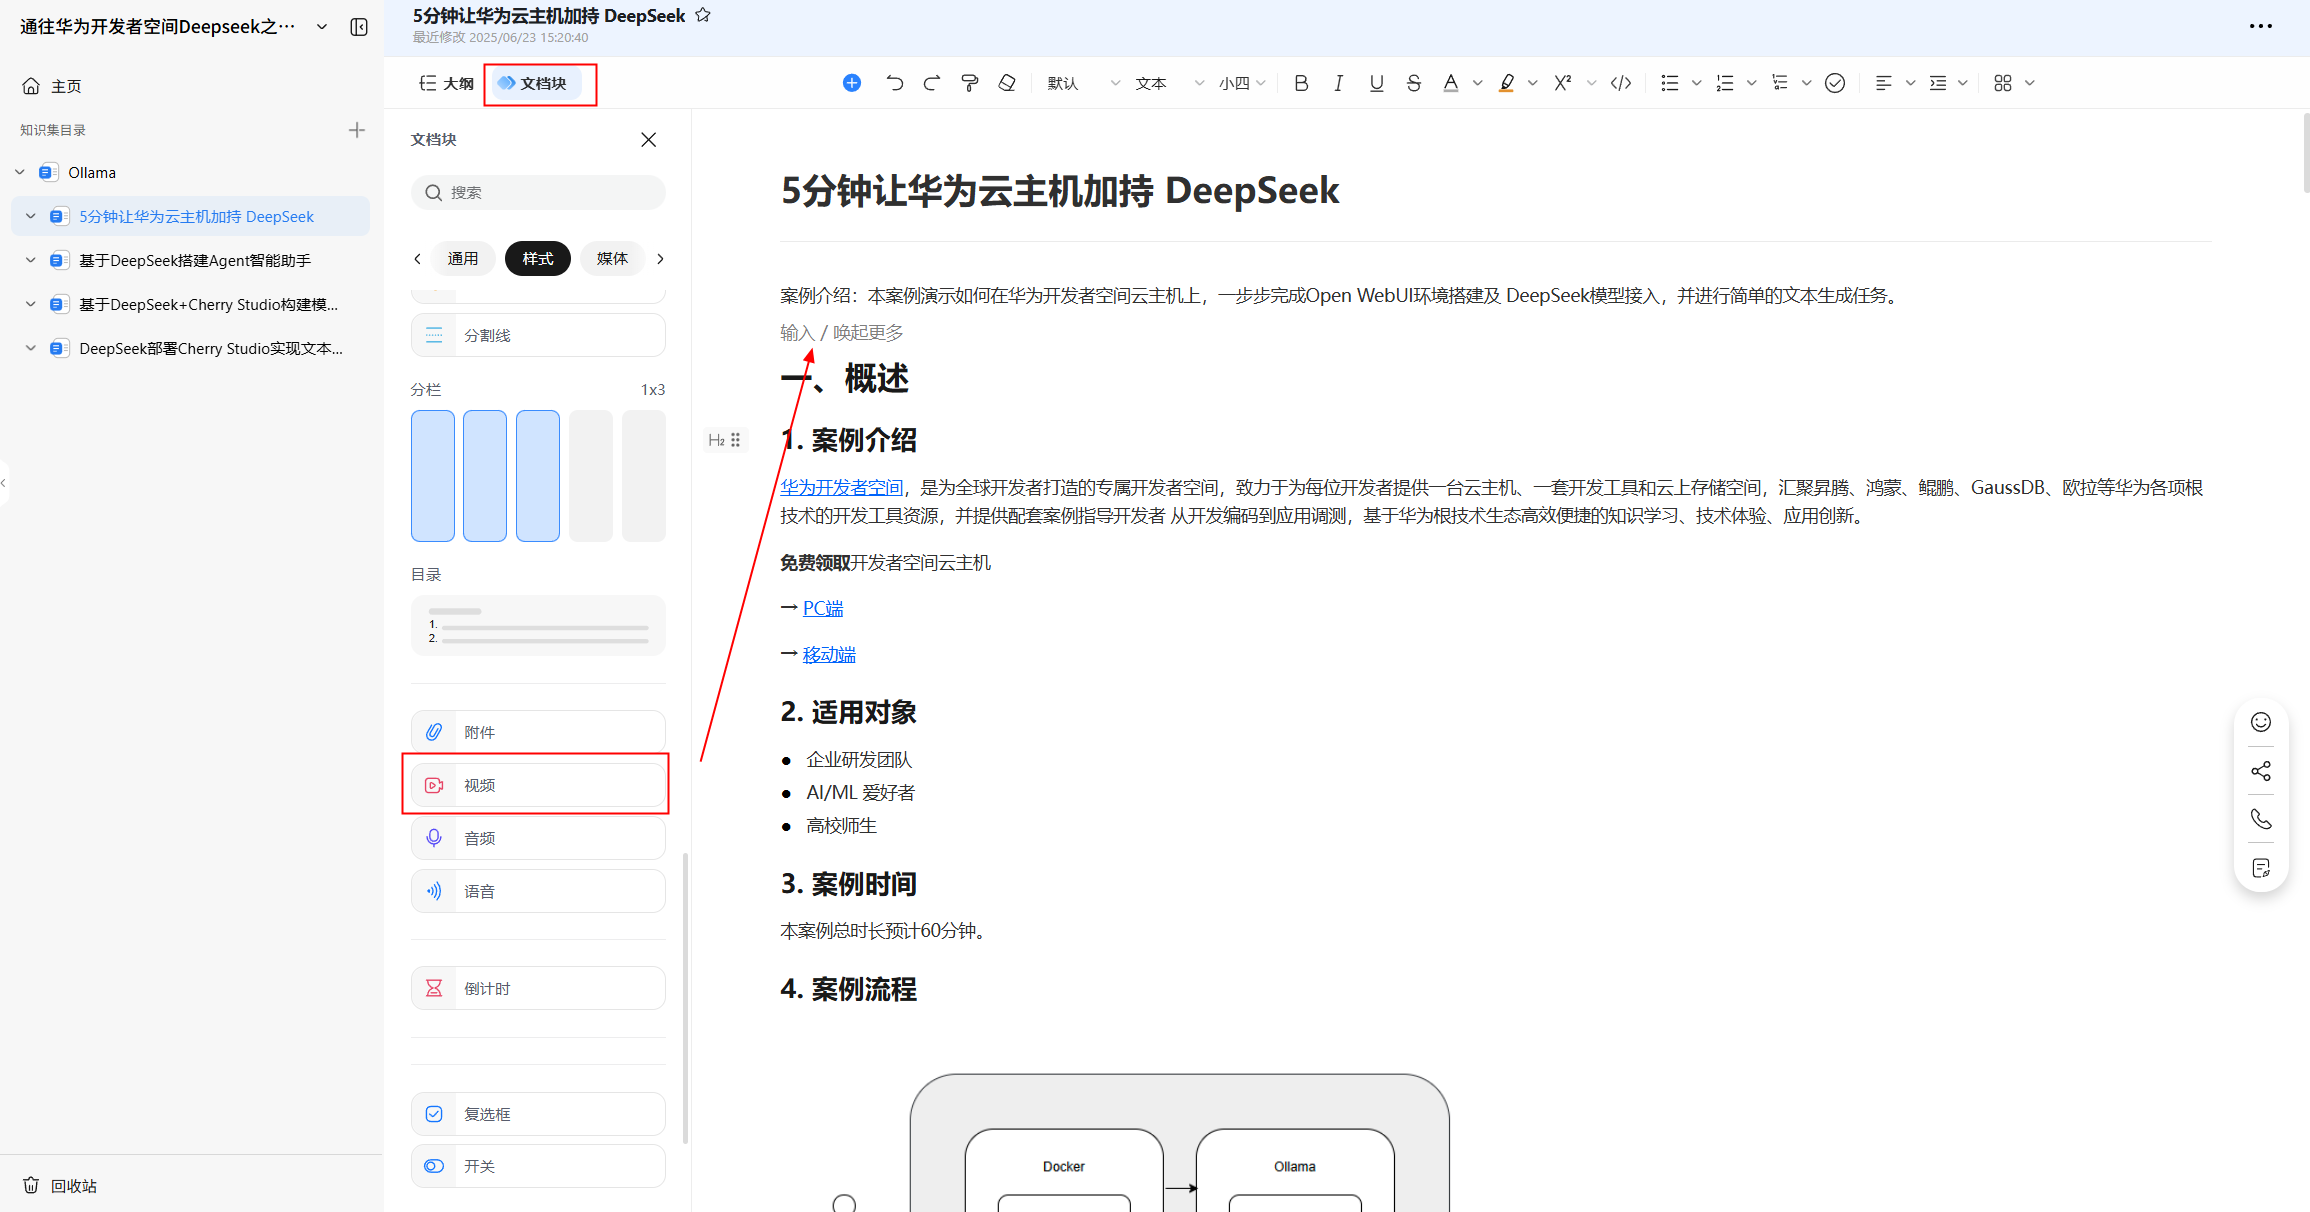
Task: Open the 华为开发者空间 link
Action: tap(842, 487)
